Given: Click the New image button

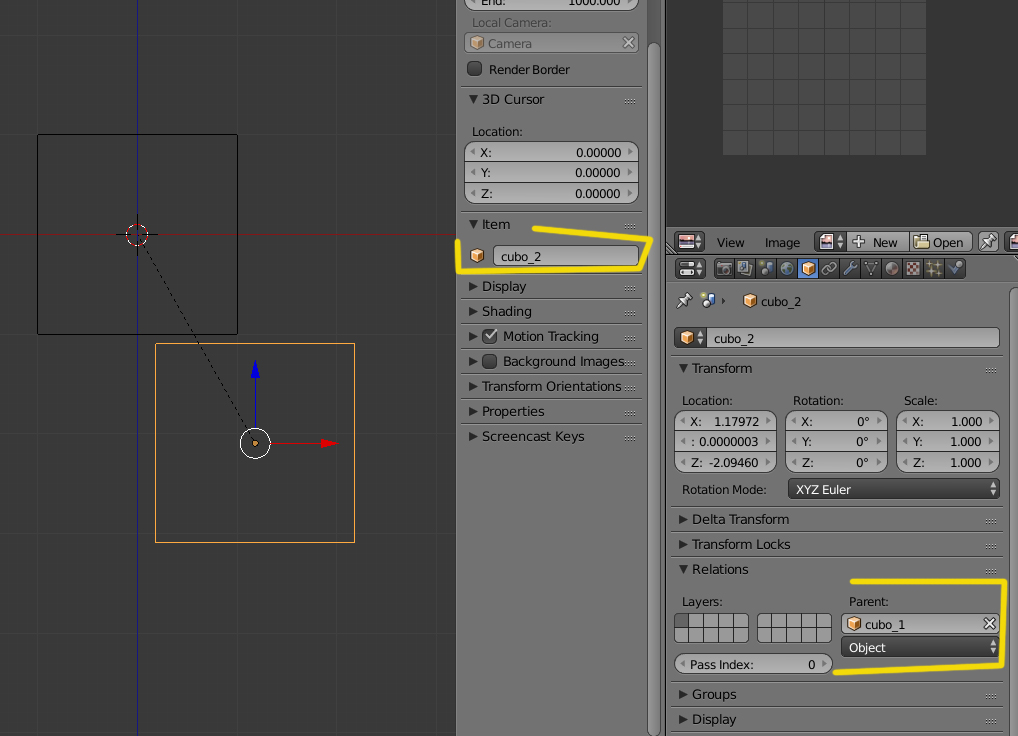Looking at the screenshot, I should point(876,243).
